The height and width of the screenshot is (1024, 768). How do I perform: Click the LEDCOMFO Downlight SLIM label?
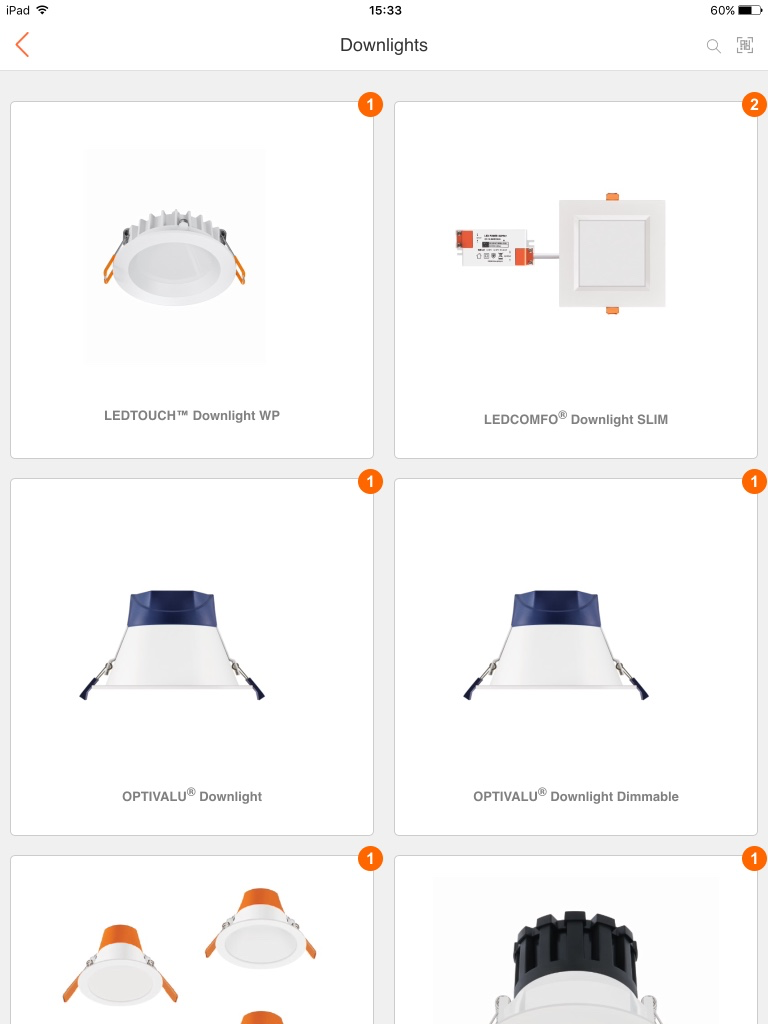click(576, 419)
